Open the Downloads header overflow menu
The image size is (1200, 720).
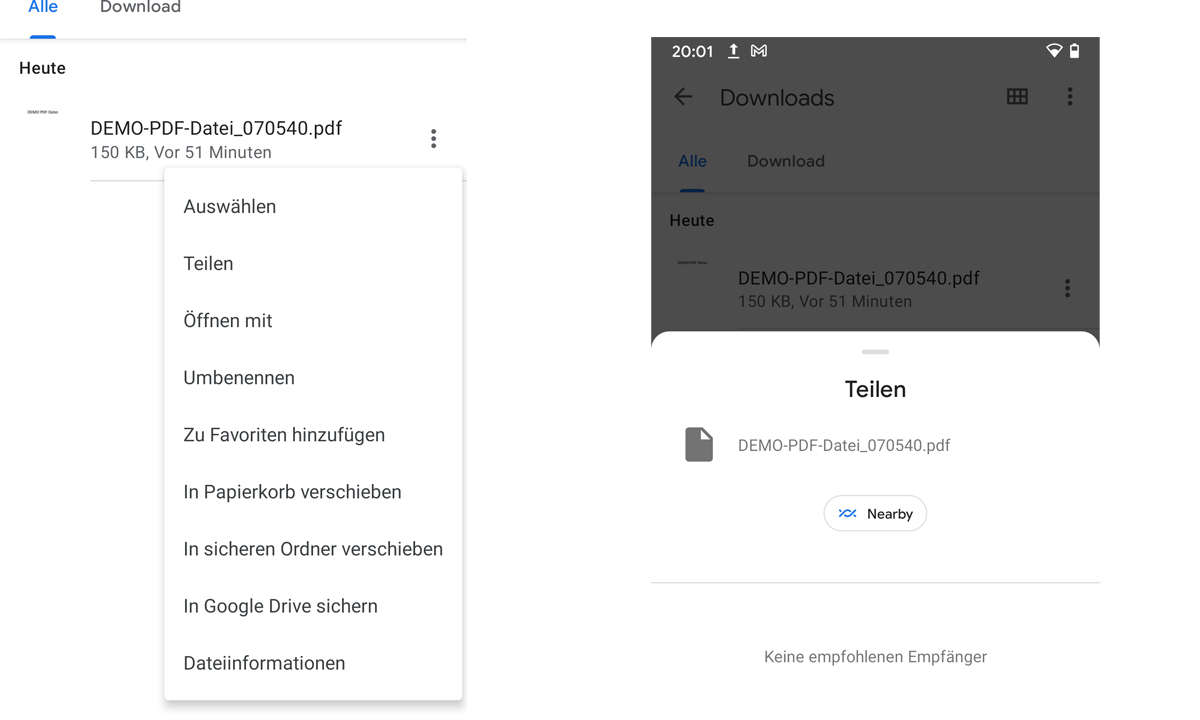point(1069,97)
